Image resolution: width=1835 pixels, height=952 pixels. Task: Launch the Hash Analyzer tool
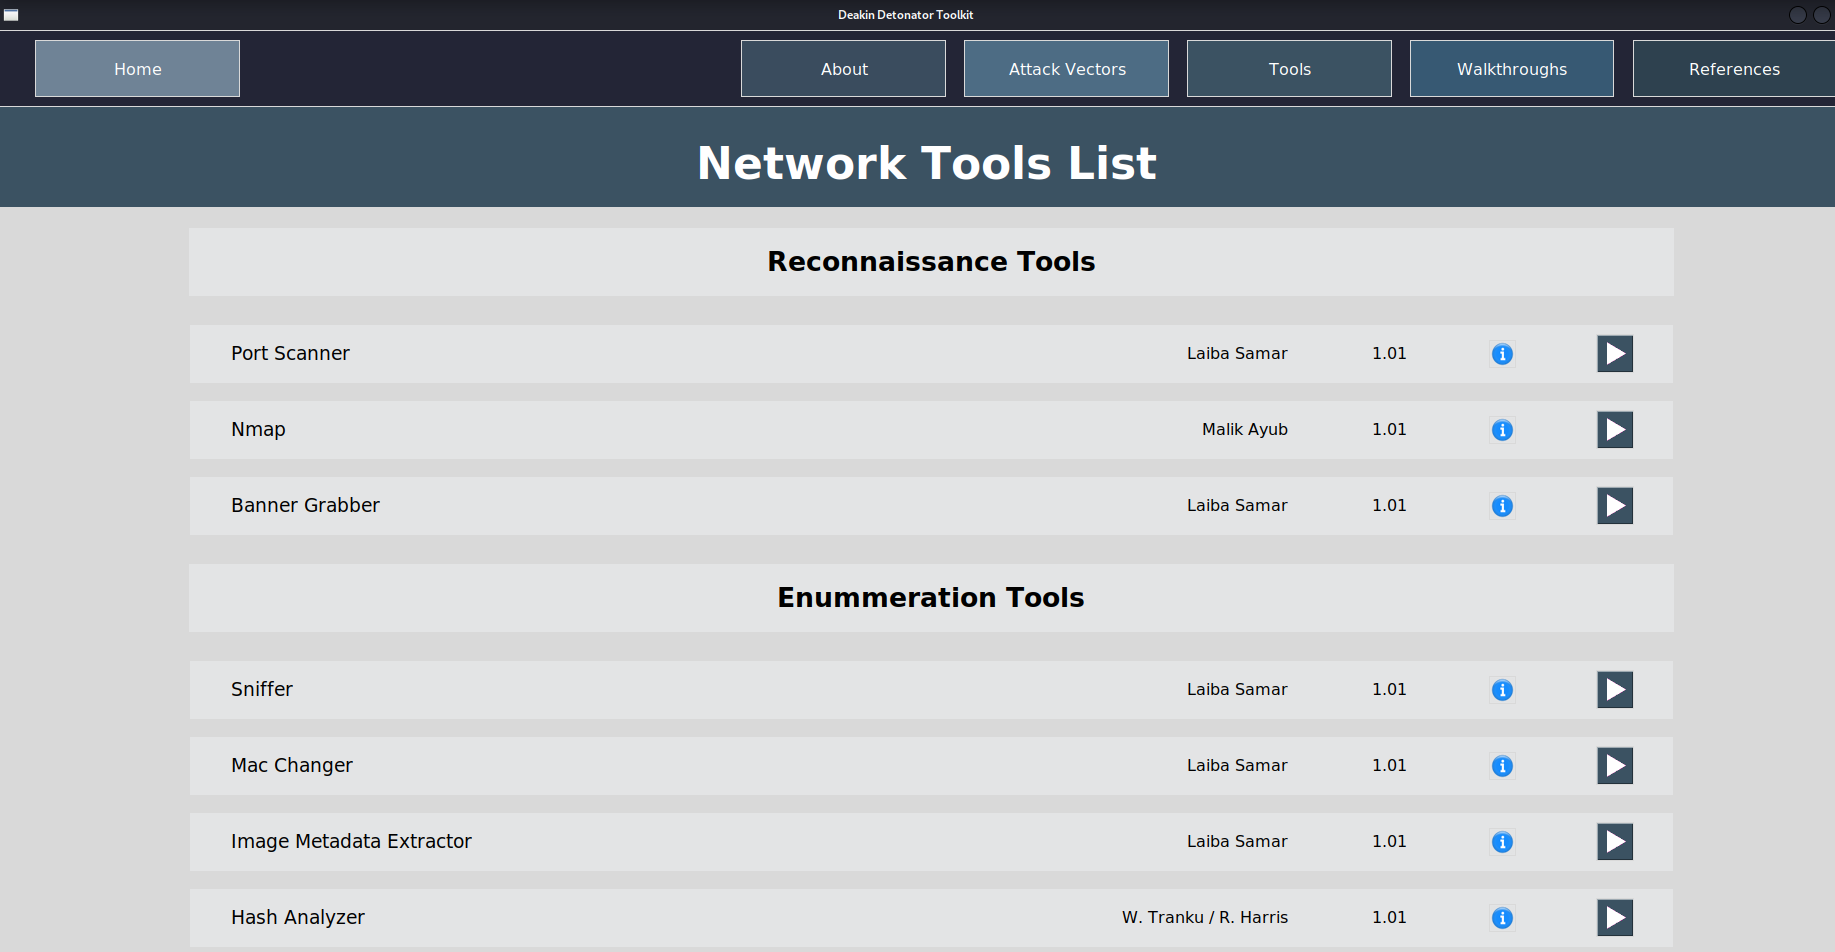point(1615,918)
